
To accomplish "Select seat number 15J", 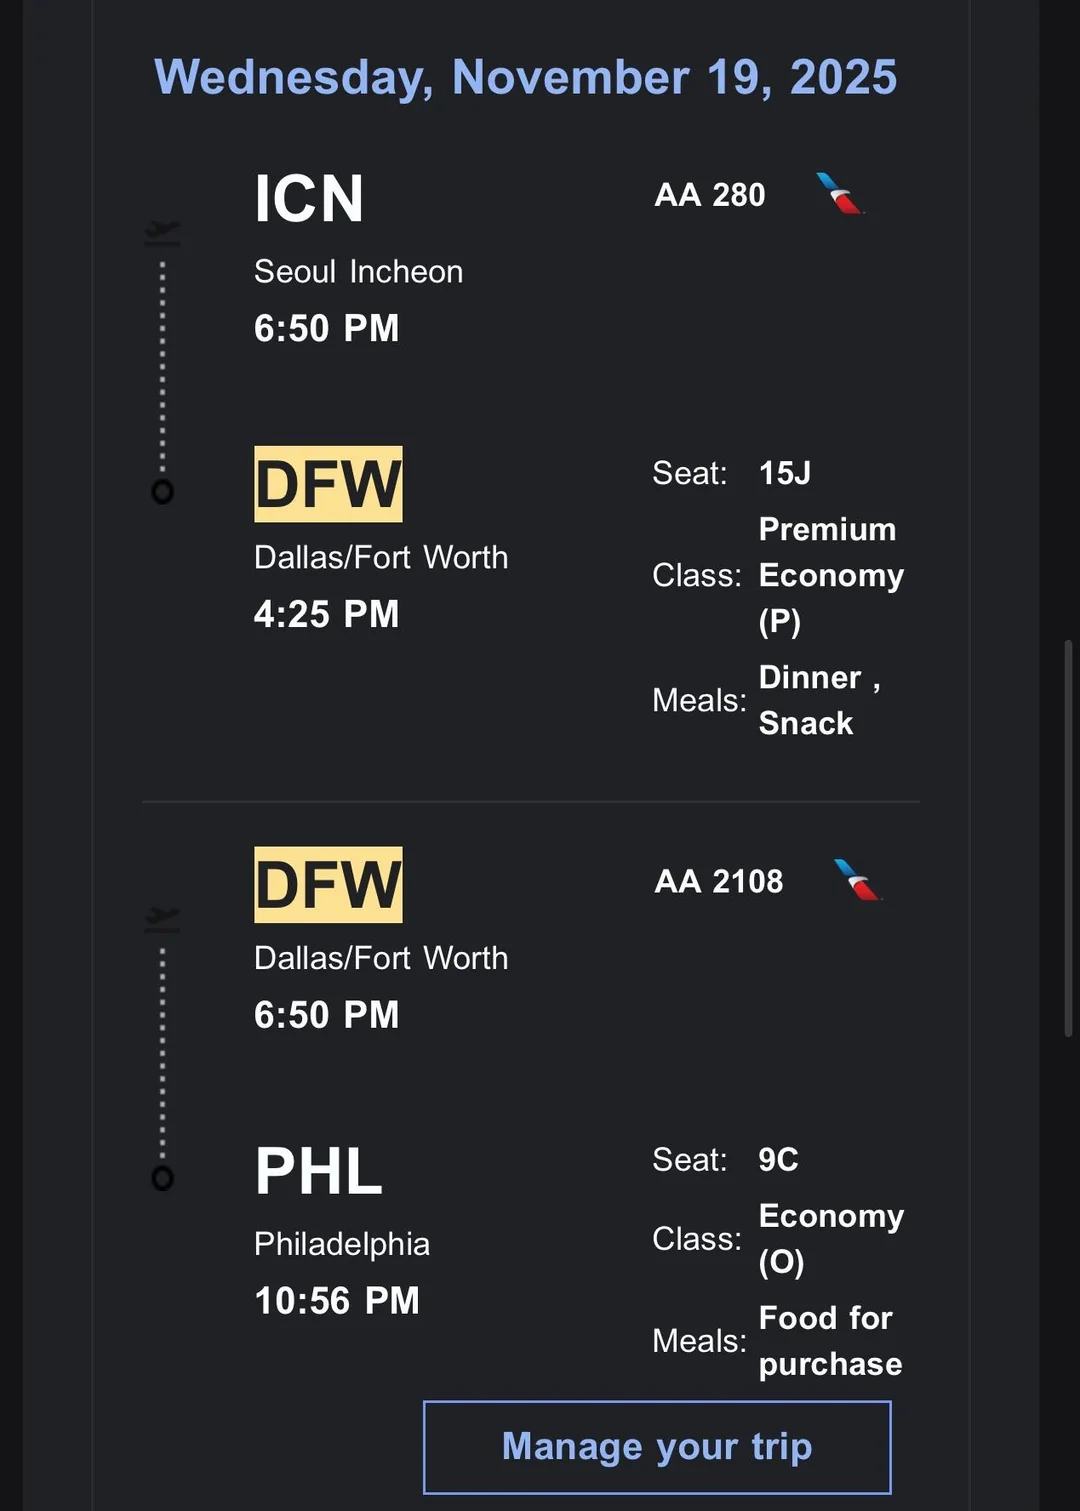I will pos(785,473).
